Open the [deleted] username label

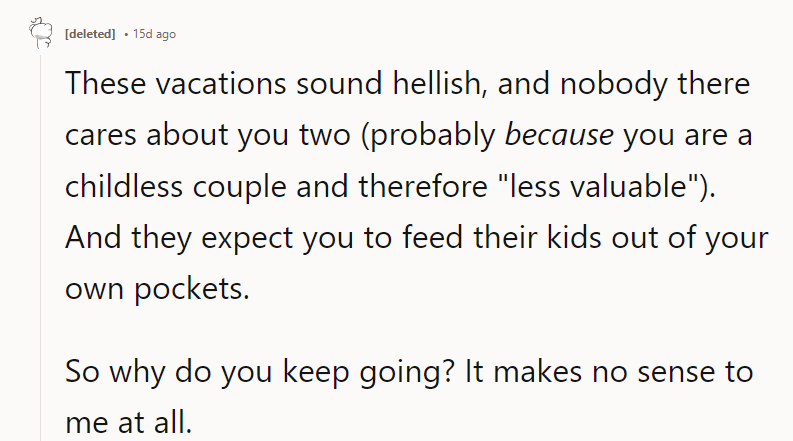90,34
